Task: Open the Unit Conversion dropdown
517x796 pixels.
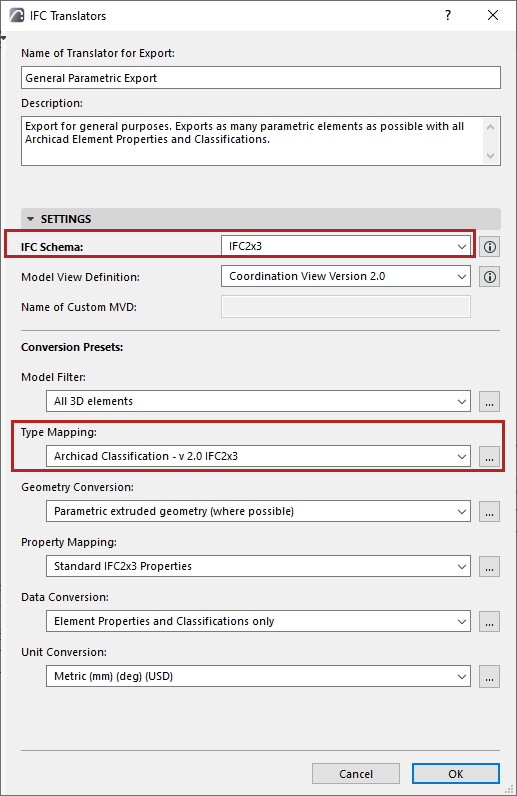Action: [x=258, y=676]
